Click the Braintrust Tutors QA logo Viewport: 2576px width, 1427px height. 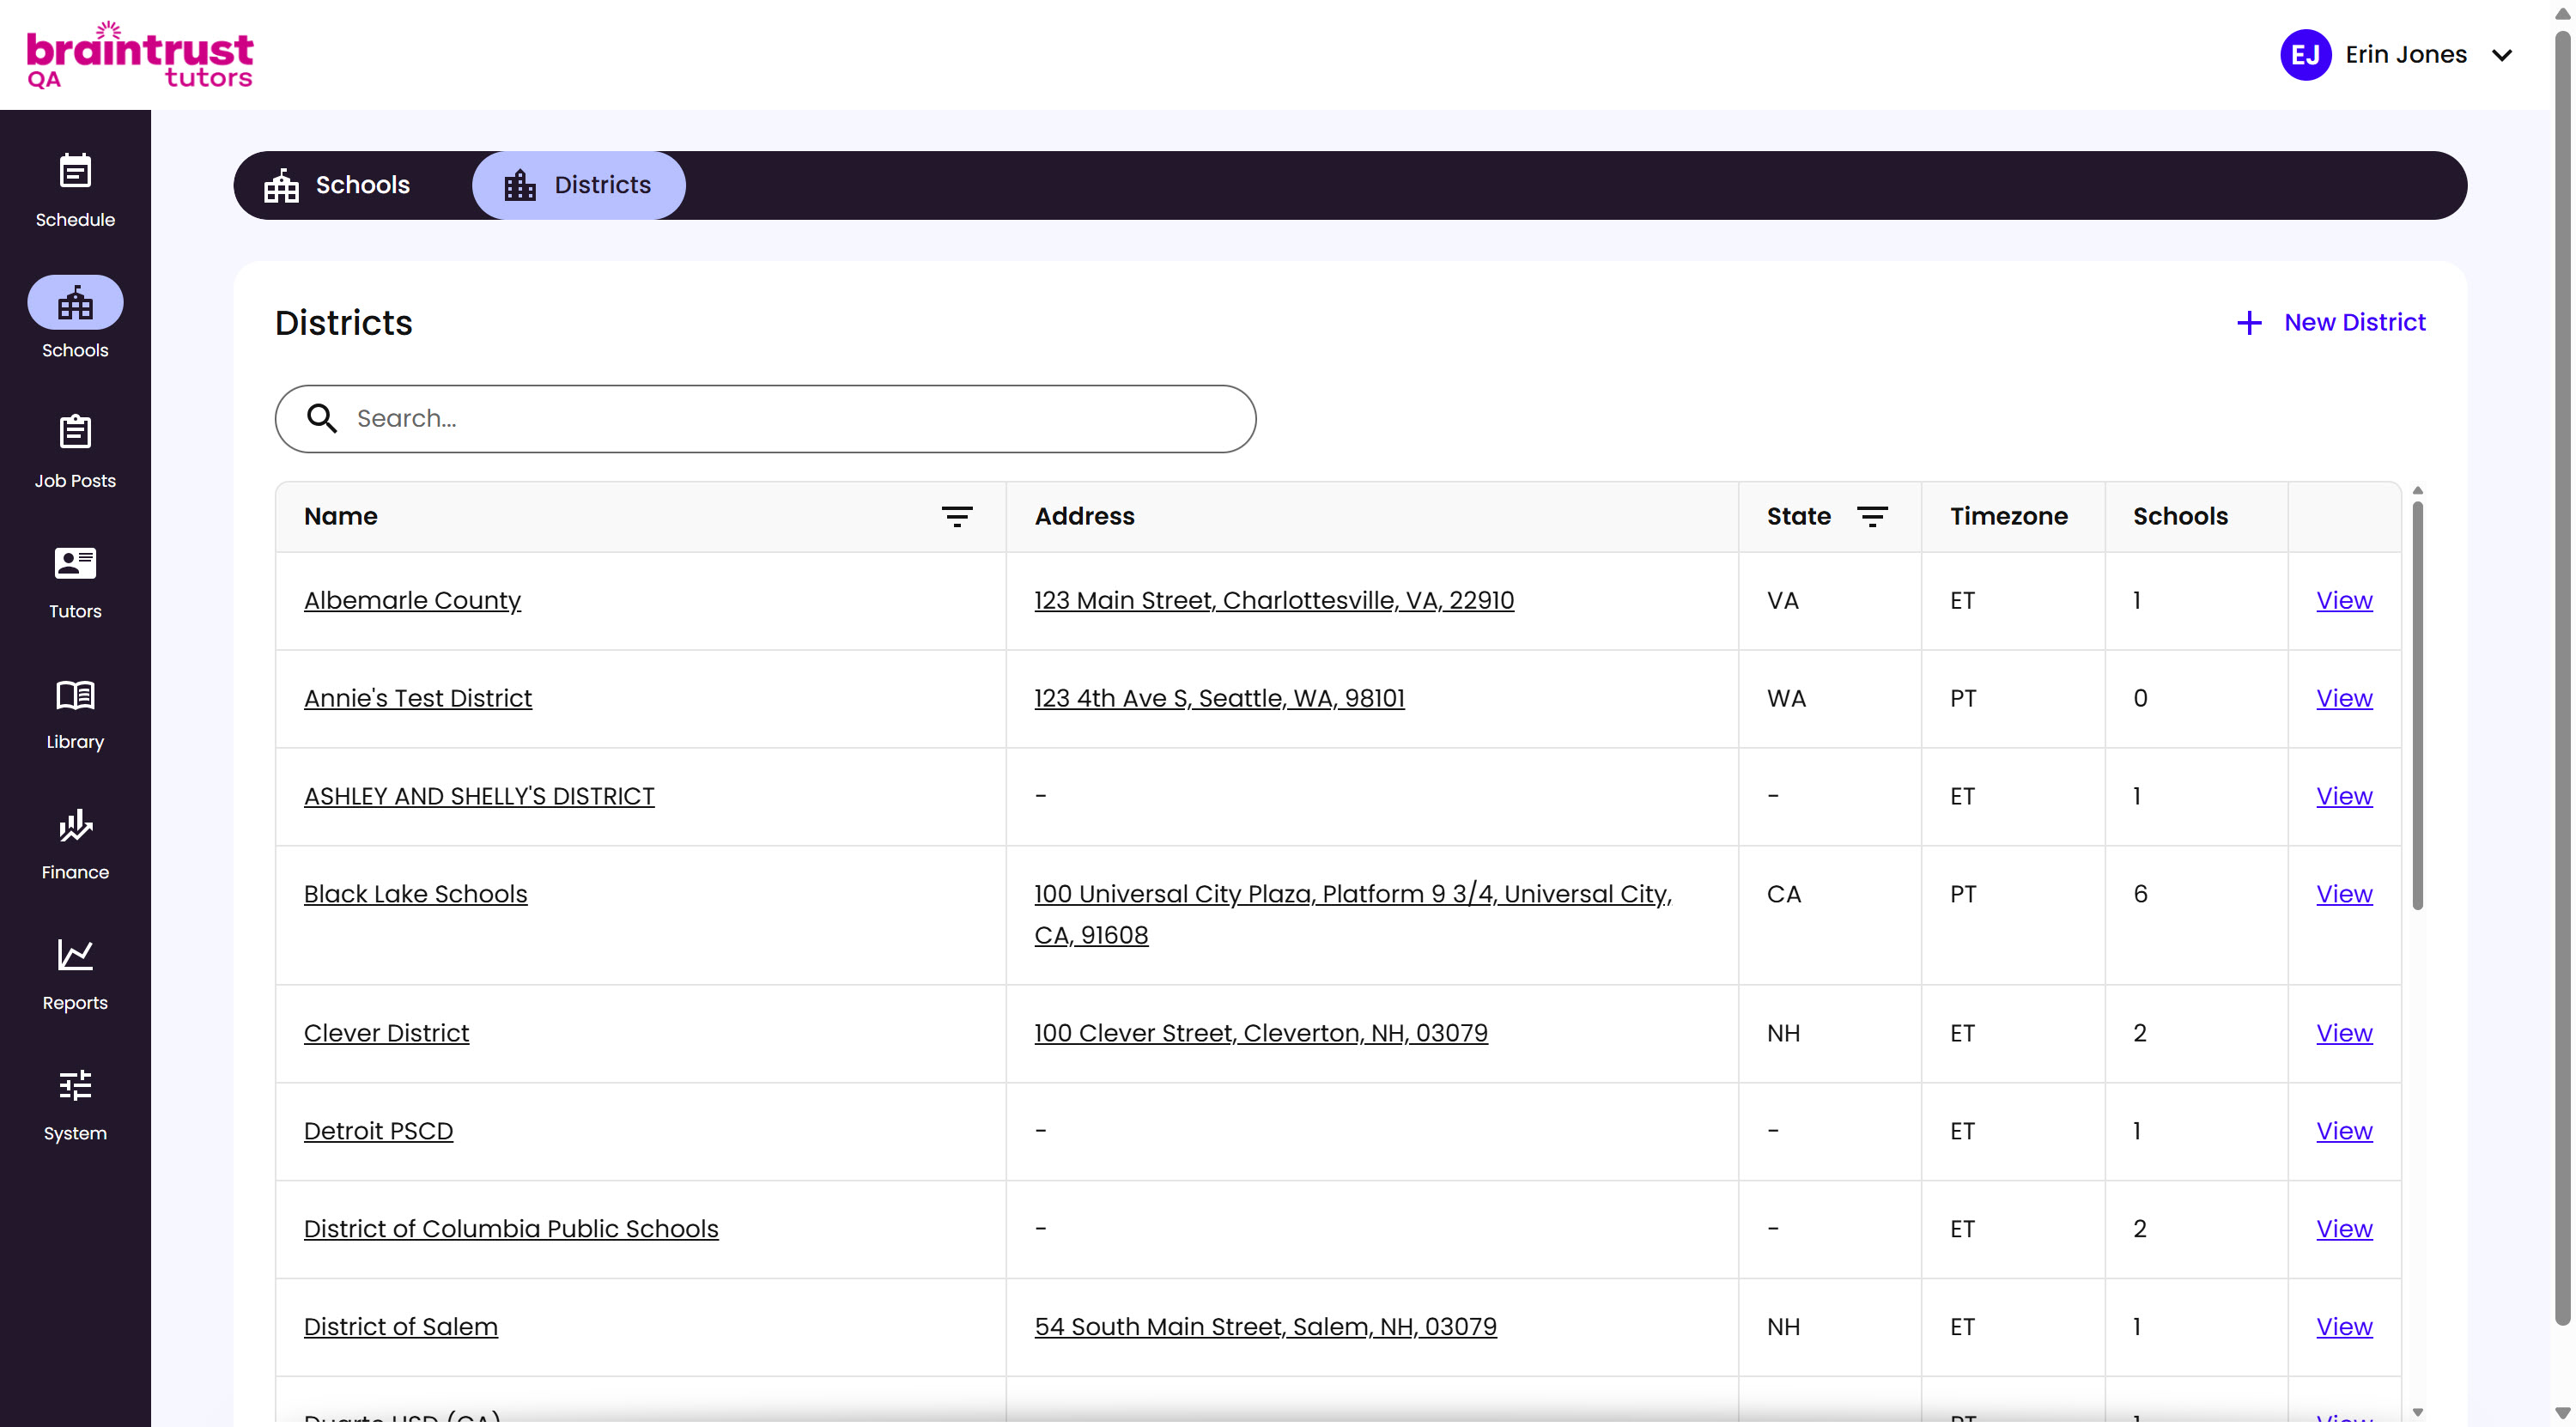(x=139, y=55)
